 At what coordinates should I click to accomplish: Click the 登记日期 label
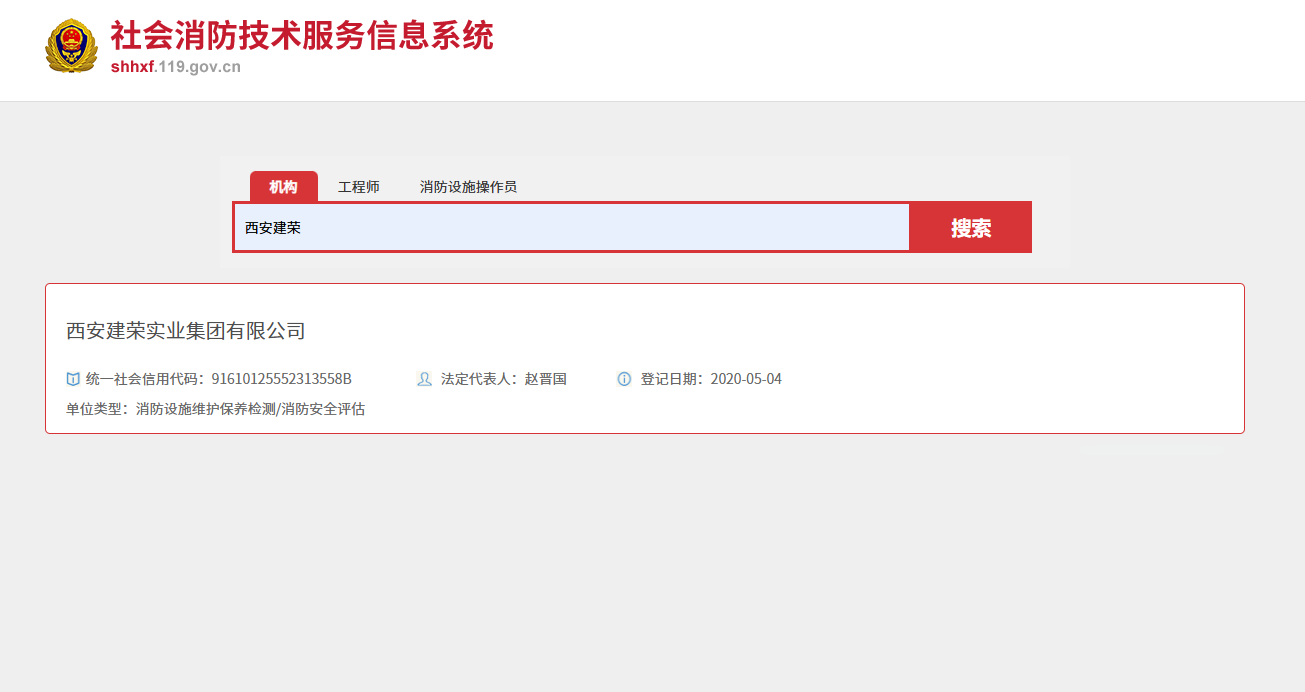[x=672, y=379]
